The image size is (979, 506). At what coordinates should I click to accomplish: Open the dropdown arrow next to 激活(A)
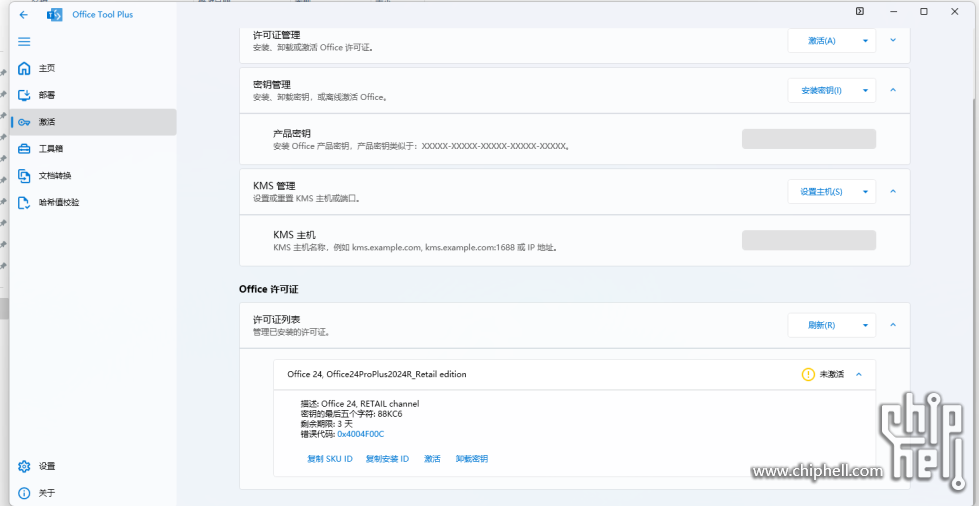coord(865,41)
